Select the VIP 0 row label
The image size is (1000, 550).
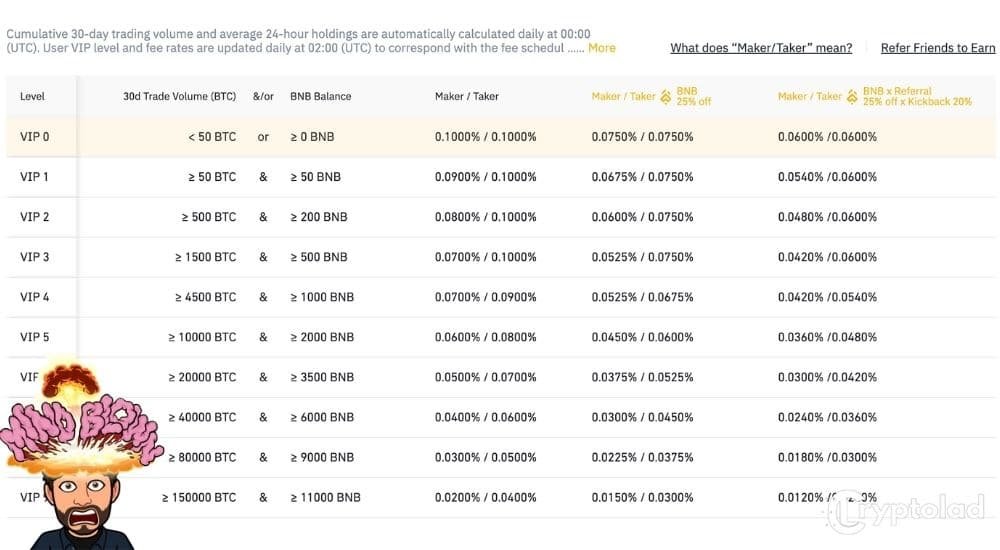pyautogui.click(x=34, y=137)
